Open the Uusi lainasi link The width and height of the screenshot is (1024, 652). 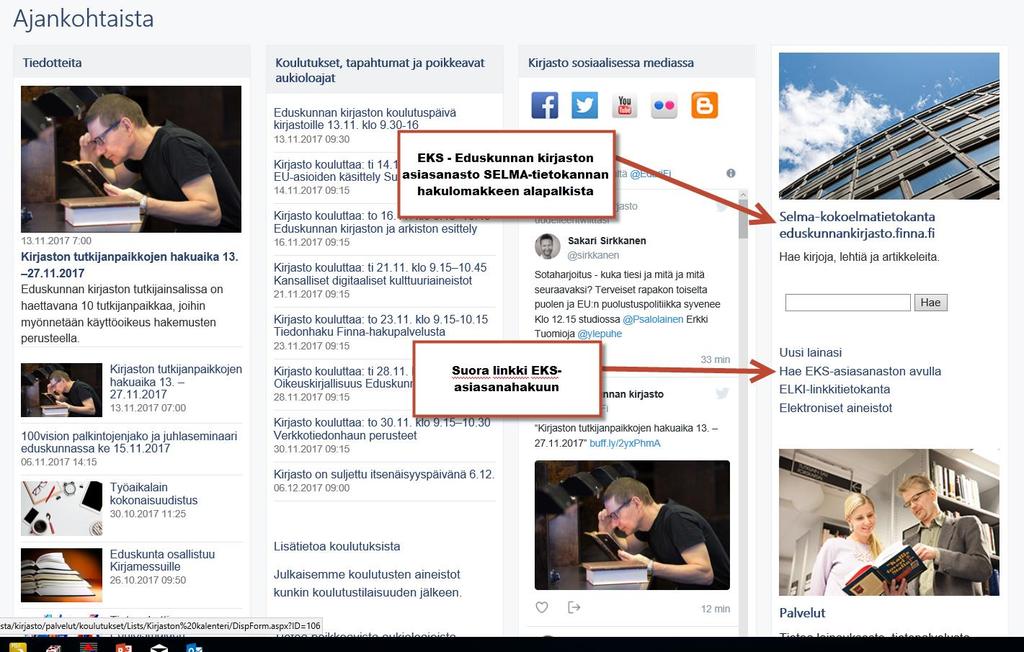pyautogui.click(x=810, y=352)
